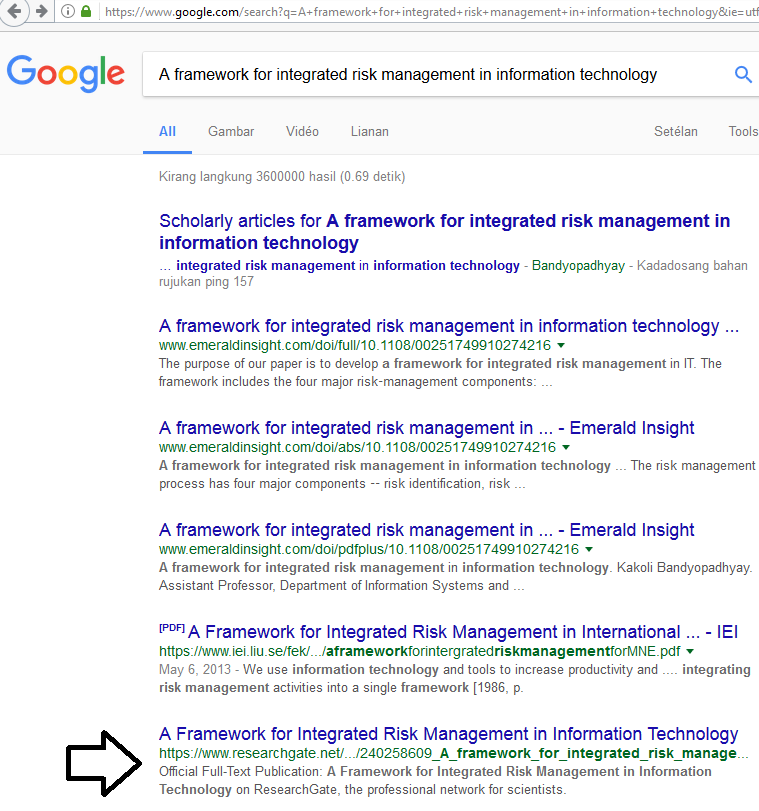Open the Emerald Insight doi/abs result title

(x=426, y=428)
